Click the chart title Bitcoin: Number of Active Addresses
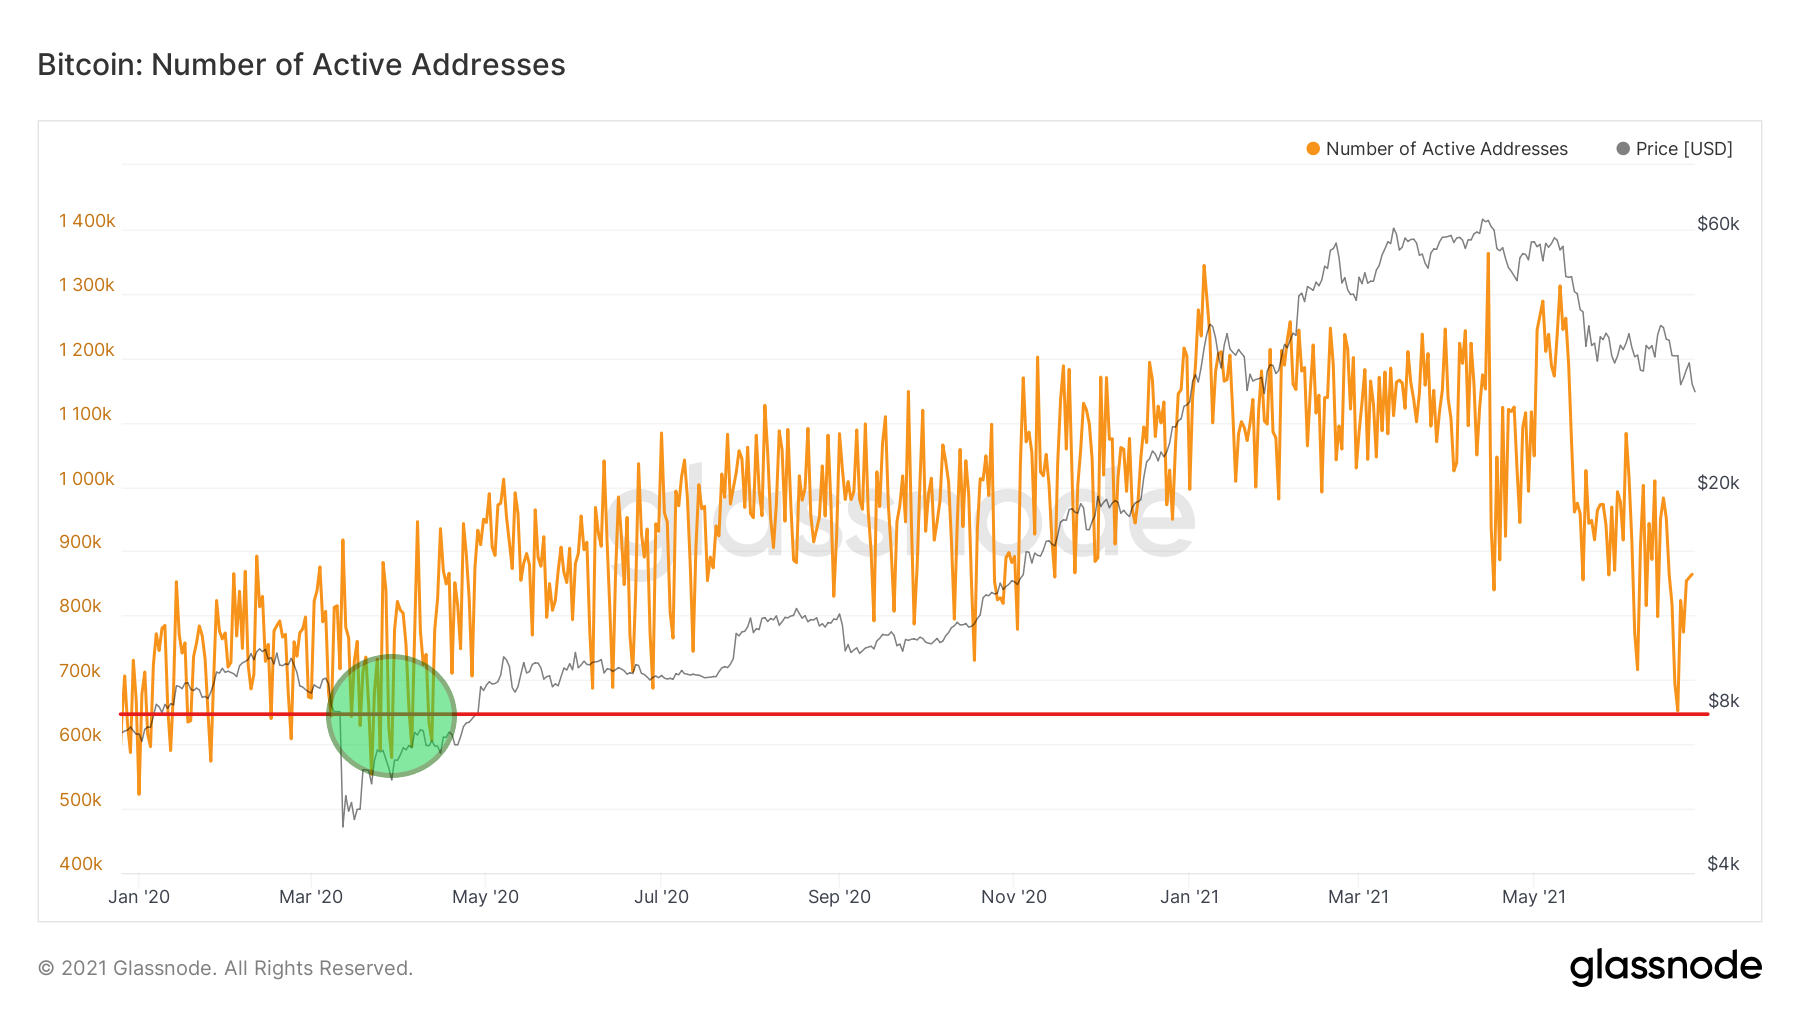The width and height of the screenshot is (1800, 1012). click(x=300, y=65)
